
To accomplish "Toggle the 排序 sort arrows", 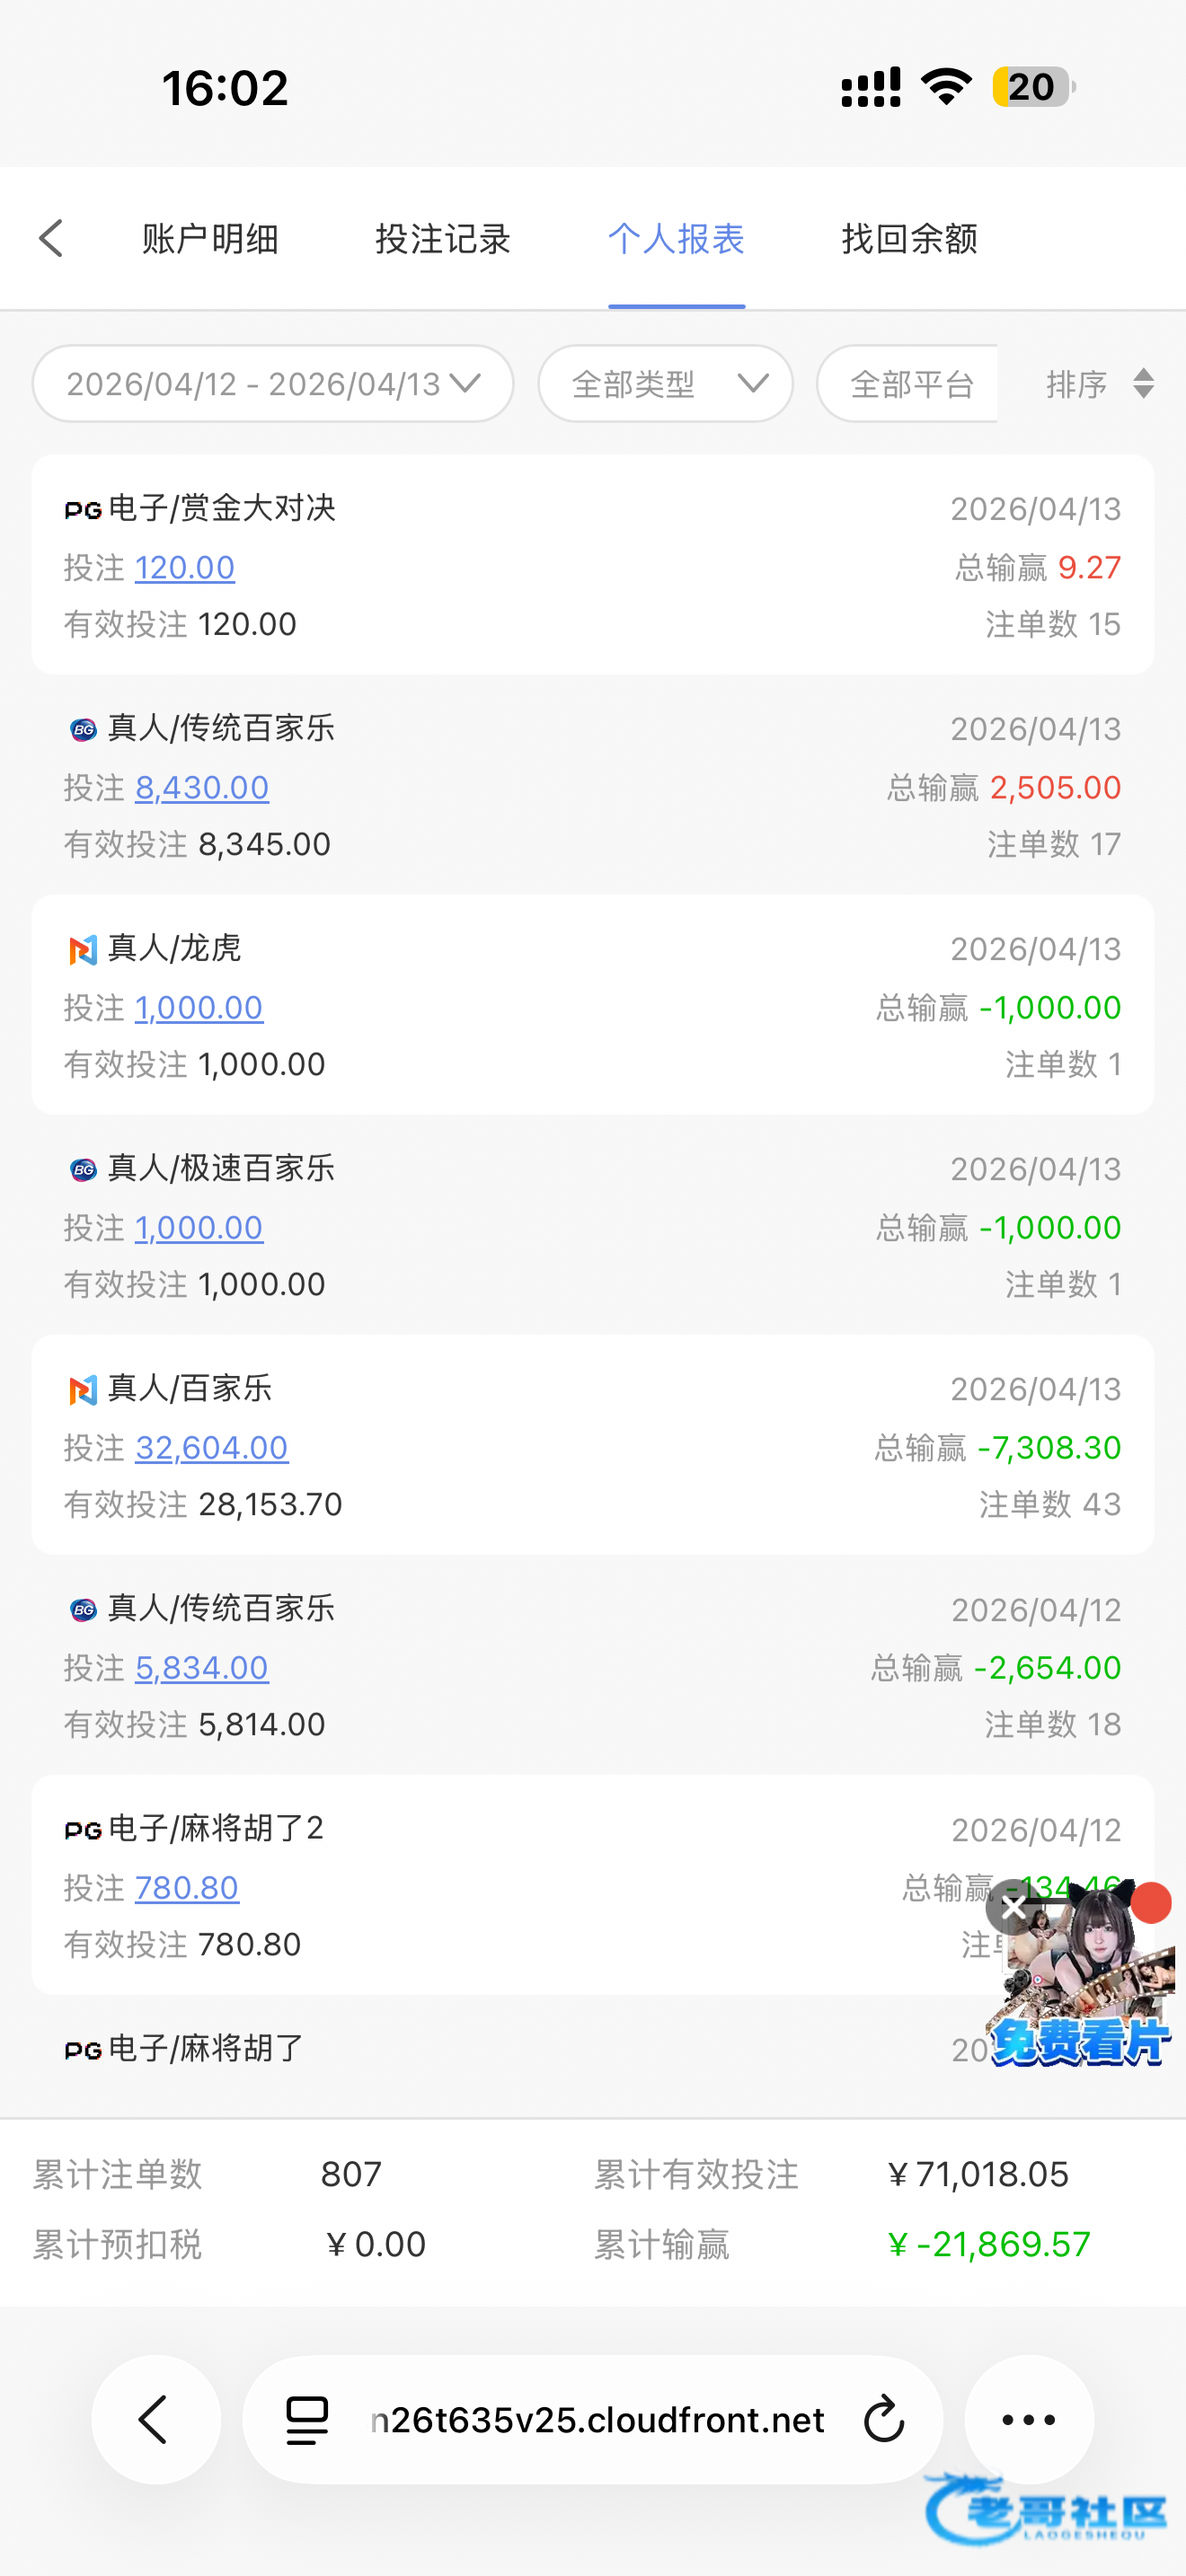I will click(x=1143, y=384).
